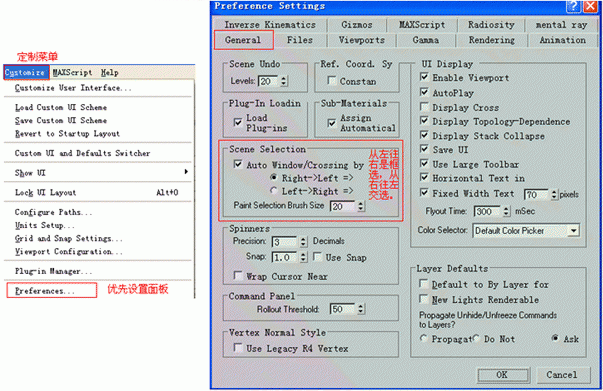This screenshot has height=391, width=603.
Task: Adjust the Scene Undo Levels spinner arrows
Action: pyautogui.click(x=284, y=81)
